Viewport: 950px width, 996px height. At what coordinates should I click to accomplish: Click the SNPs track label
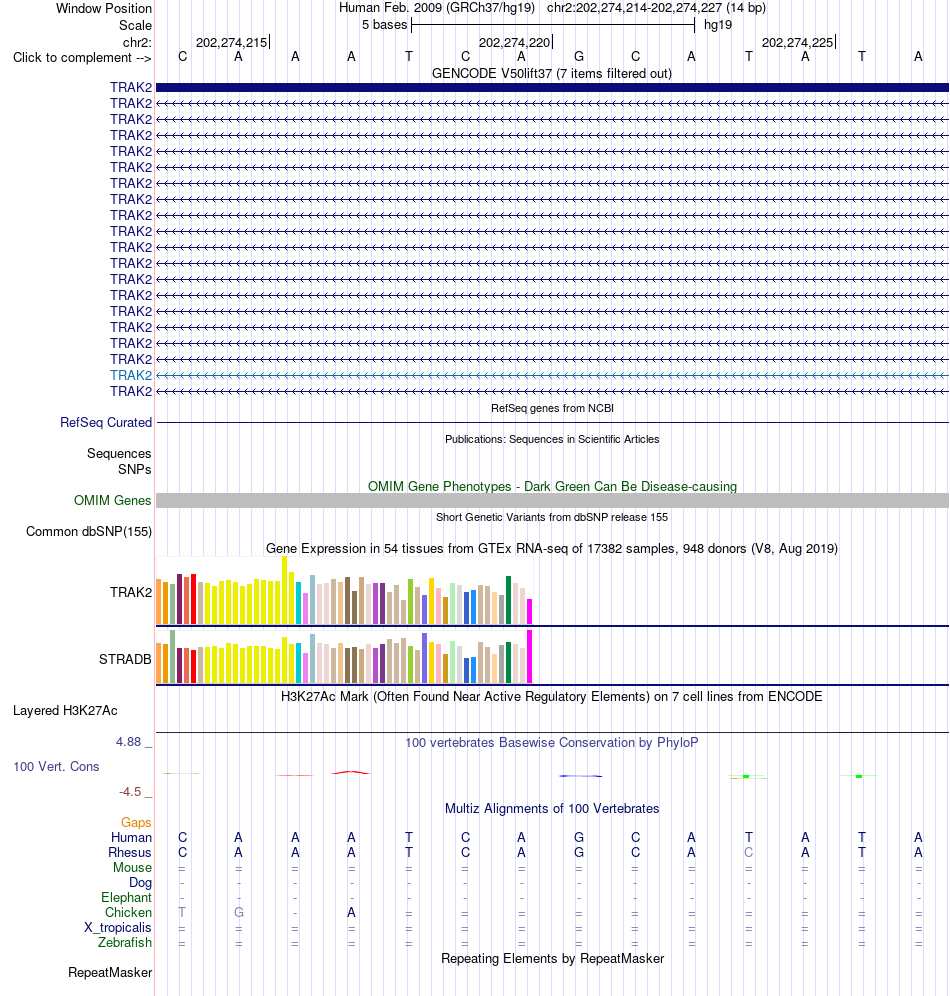(135, 469)
